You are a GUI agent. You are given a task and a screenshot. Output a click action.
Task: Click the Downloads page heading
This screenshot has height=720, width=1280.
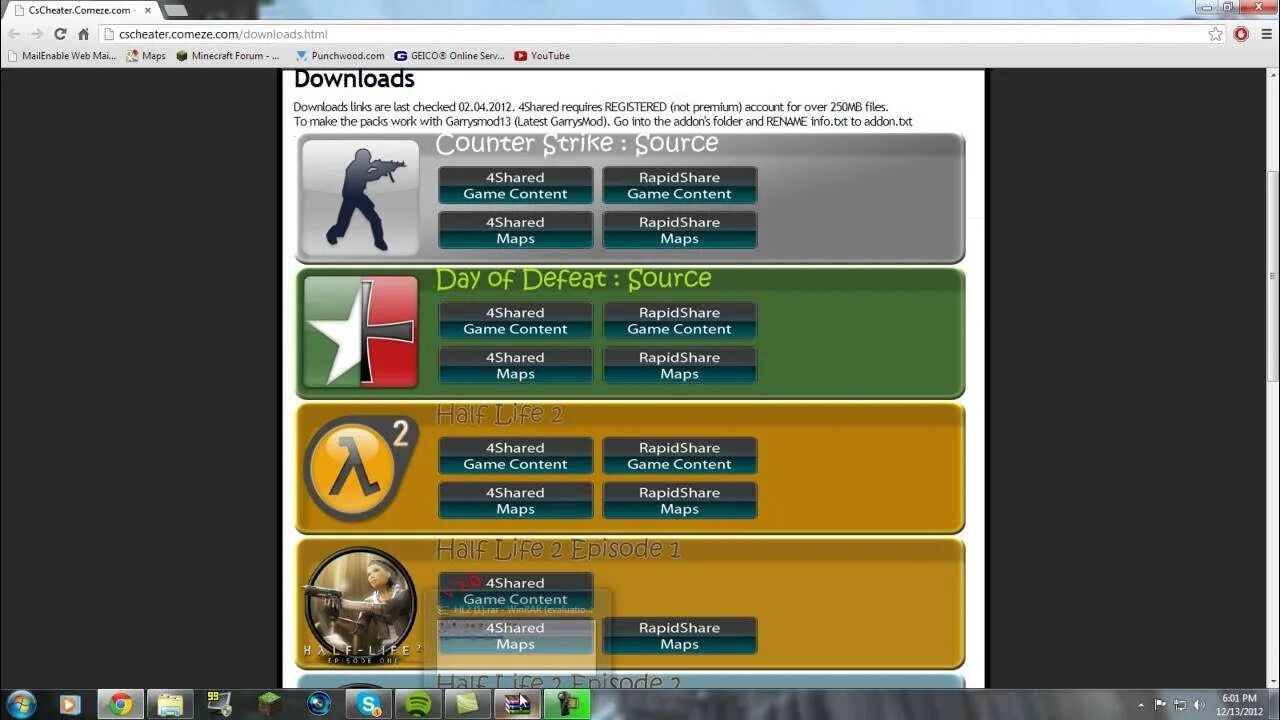(354, 79)
